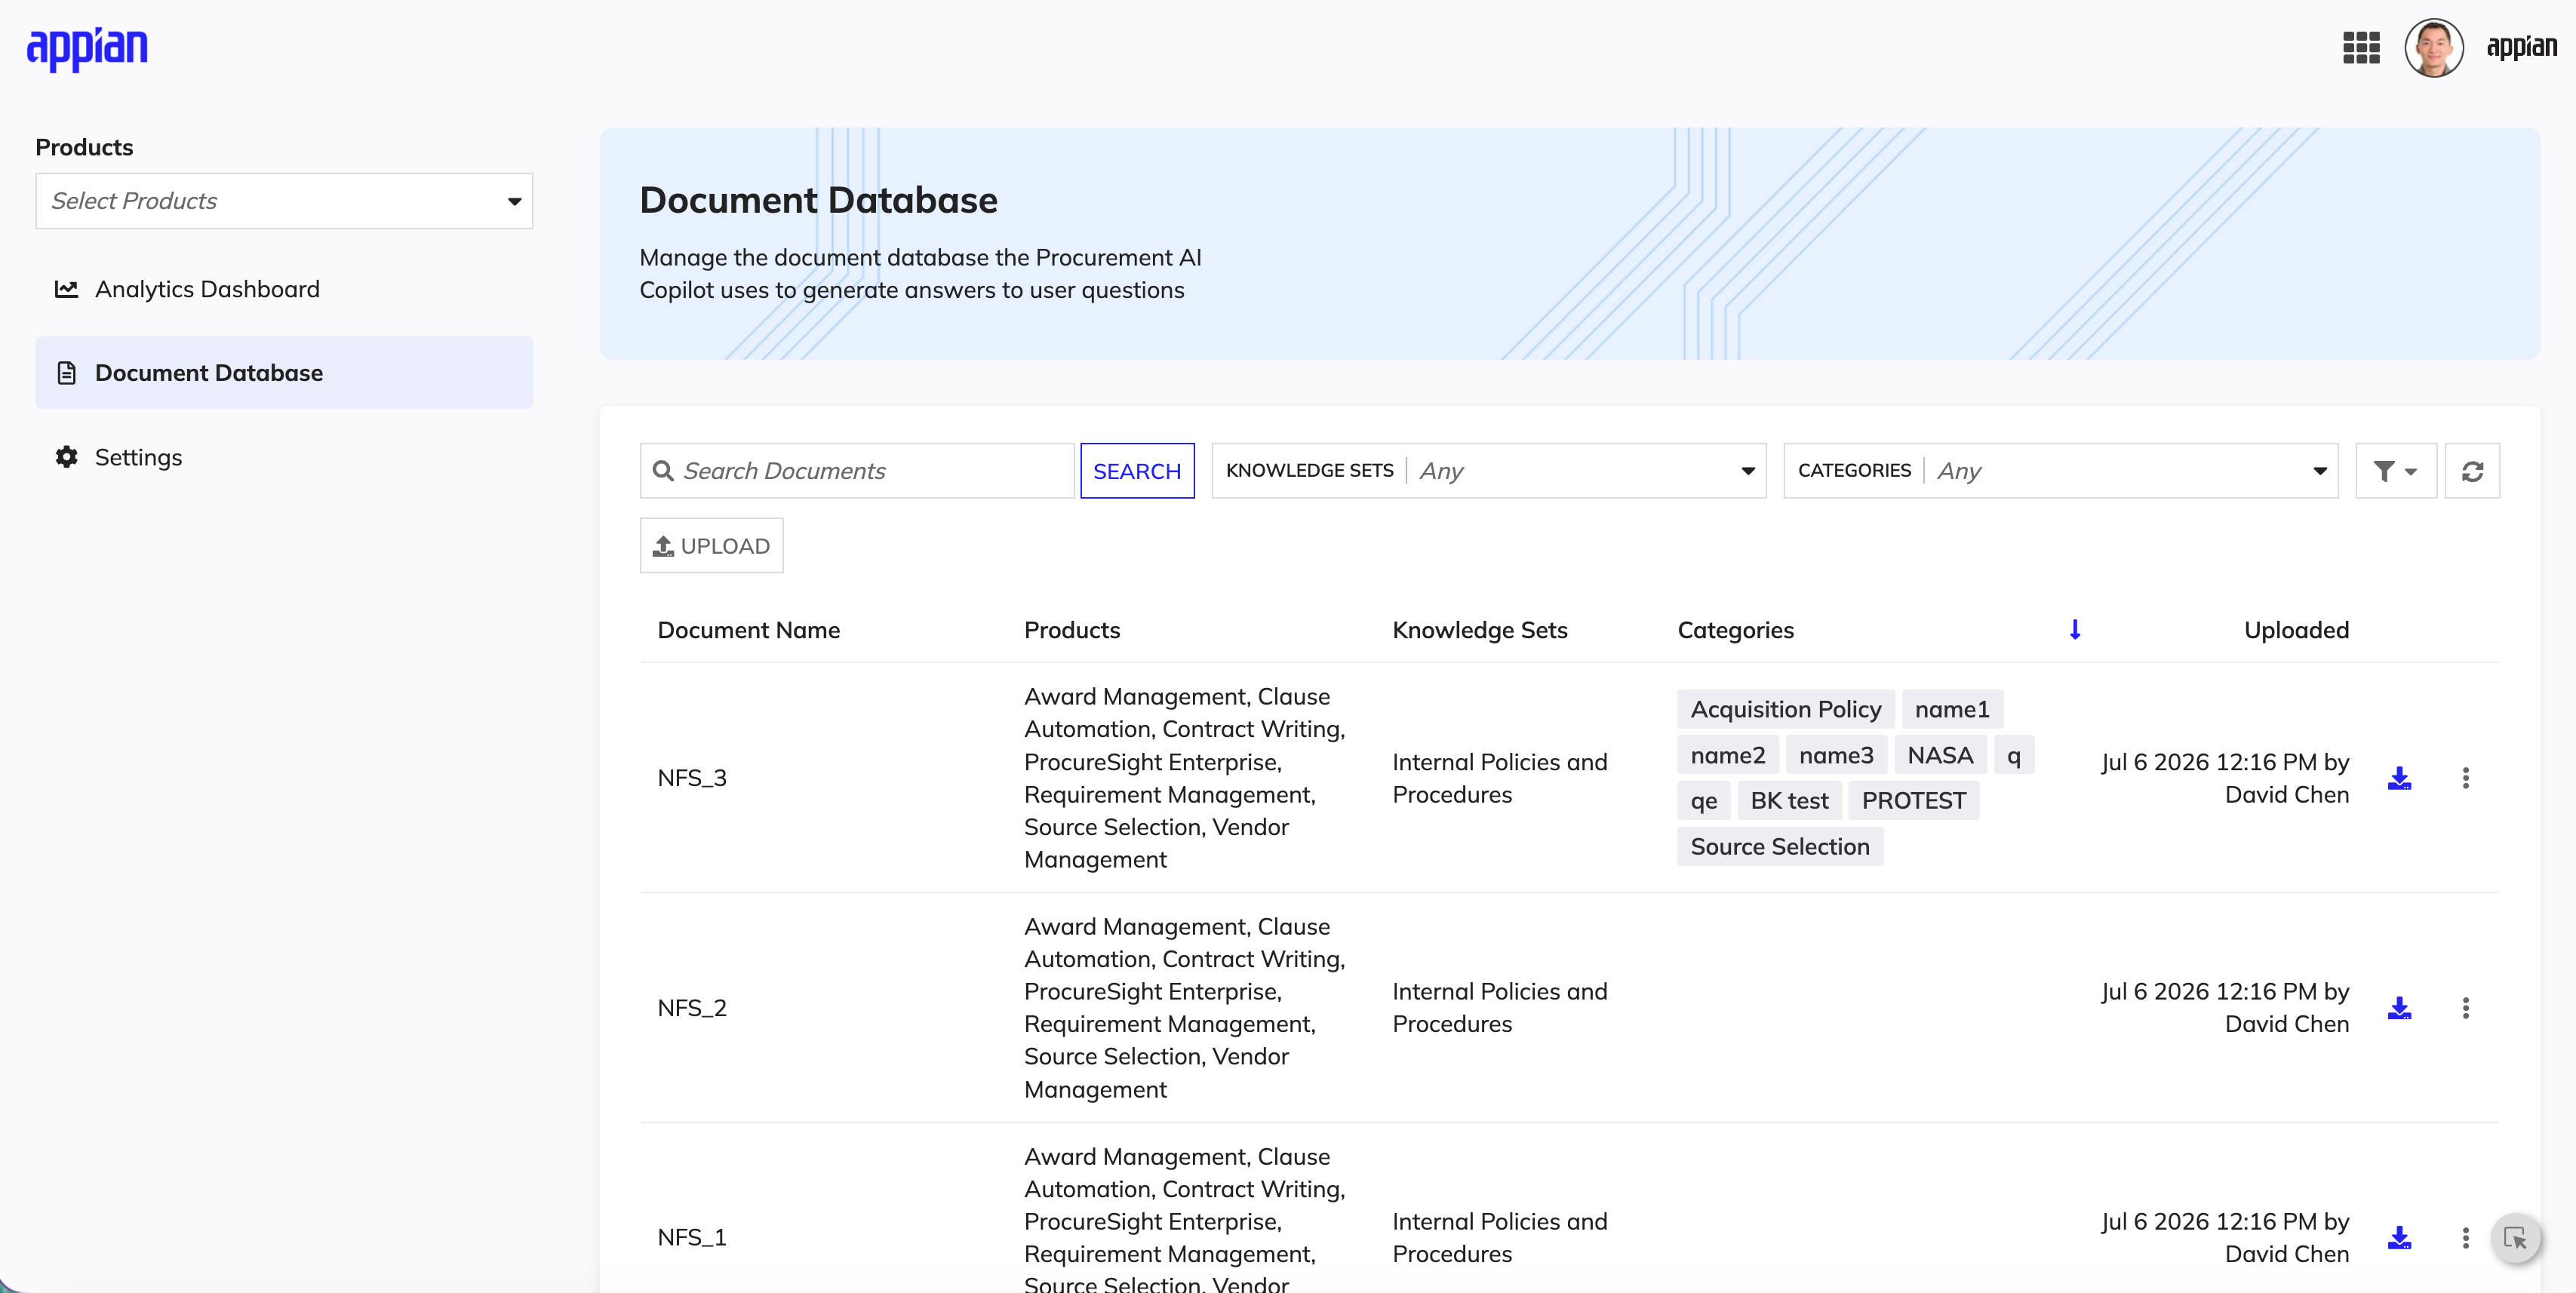
Task: Click the appian username text in header
Action: pos(2521,47)
